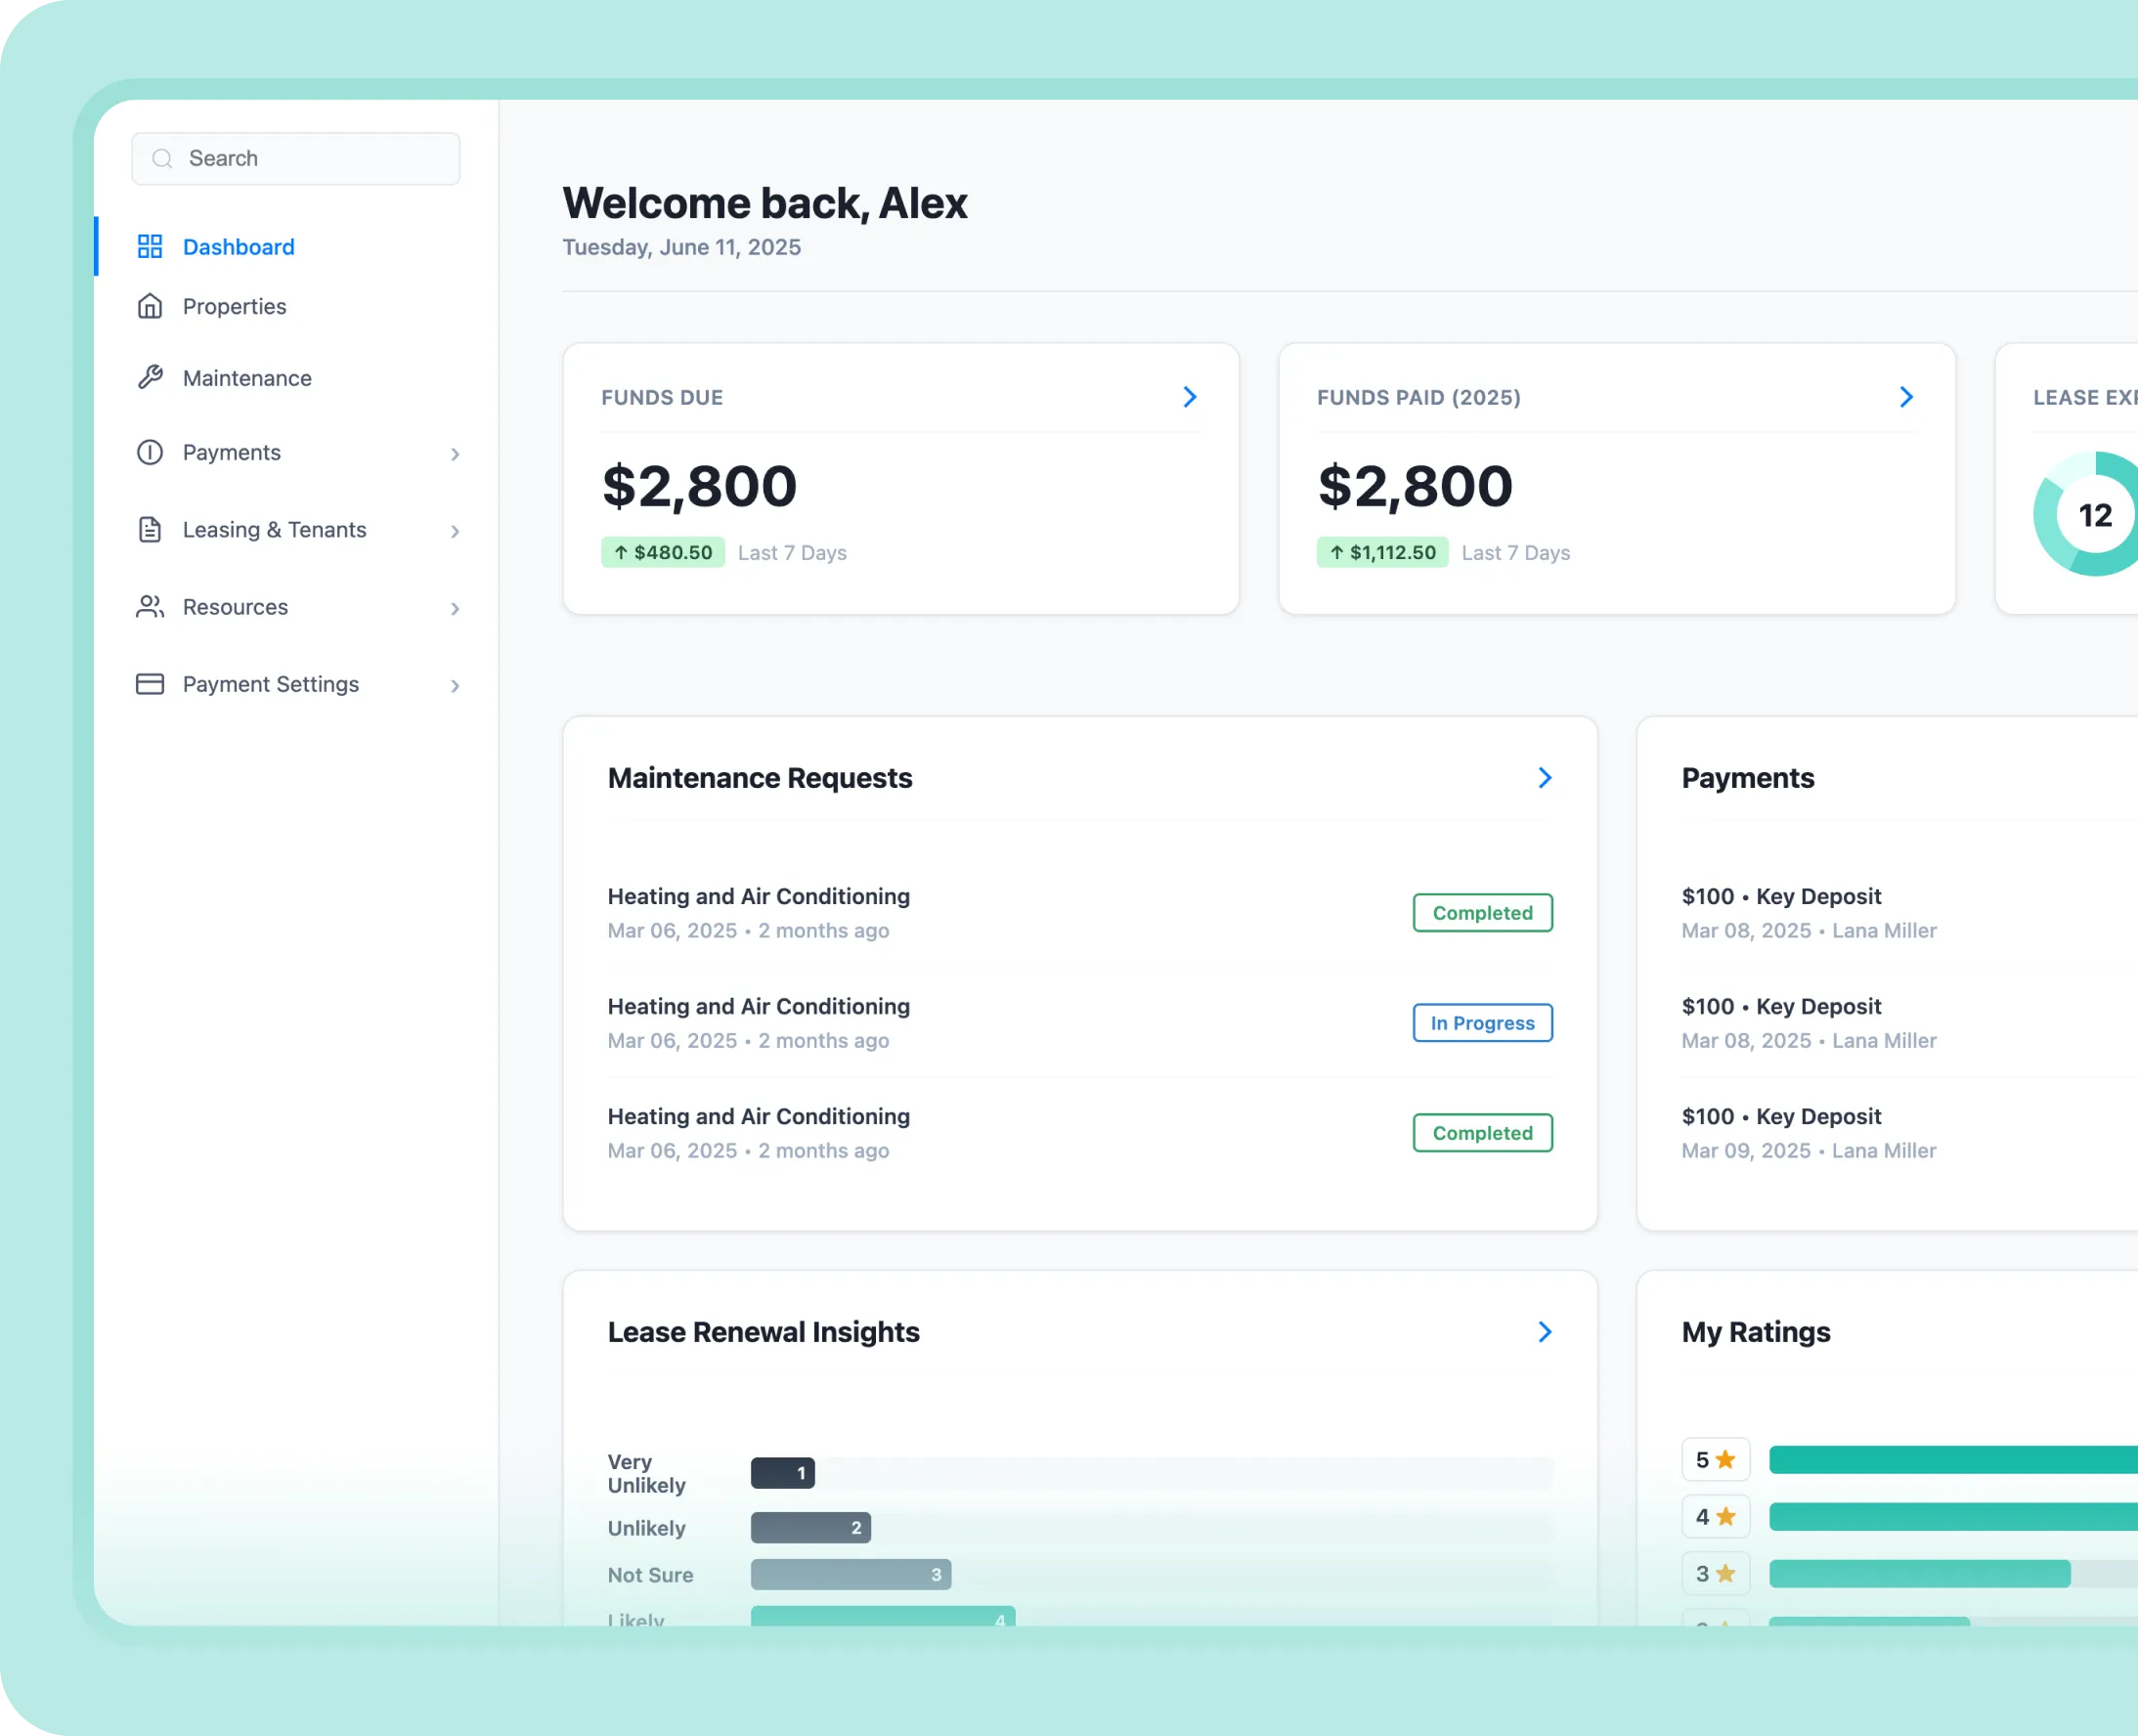Navigate to the Properties section

[233, 306]
